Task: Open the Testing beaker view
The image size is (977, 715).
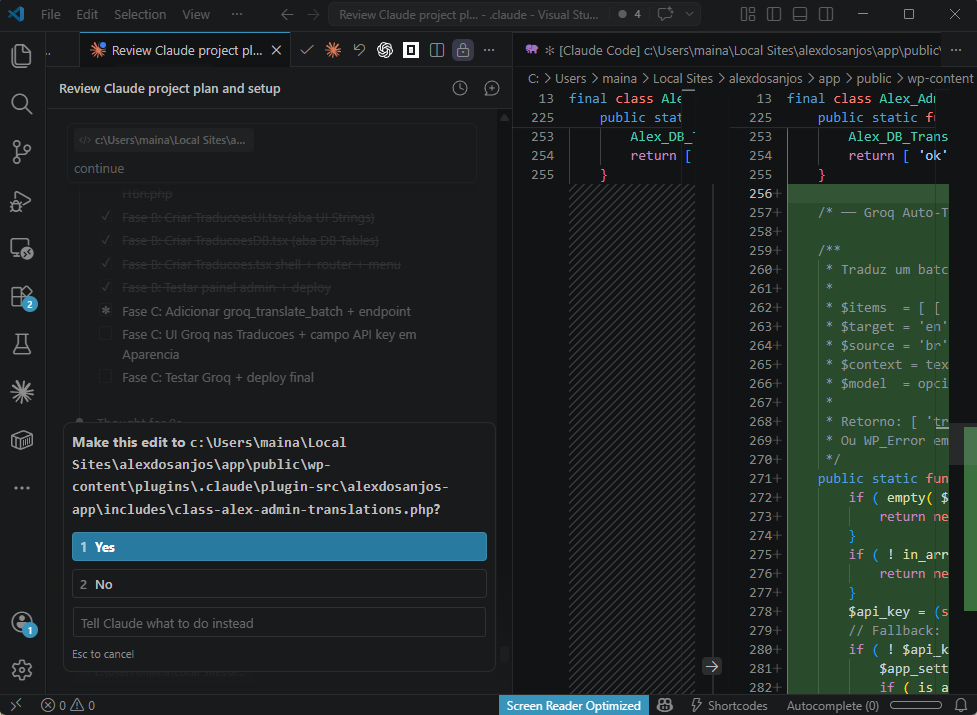Action: click(21, 344)
